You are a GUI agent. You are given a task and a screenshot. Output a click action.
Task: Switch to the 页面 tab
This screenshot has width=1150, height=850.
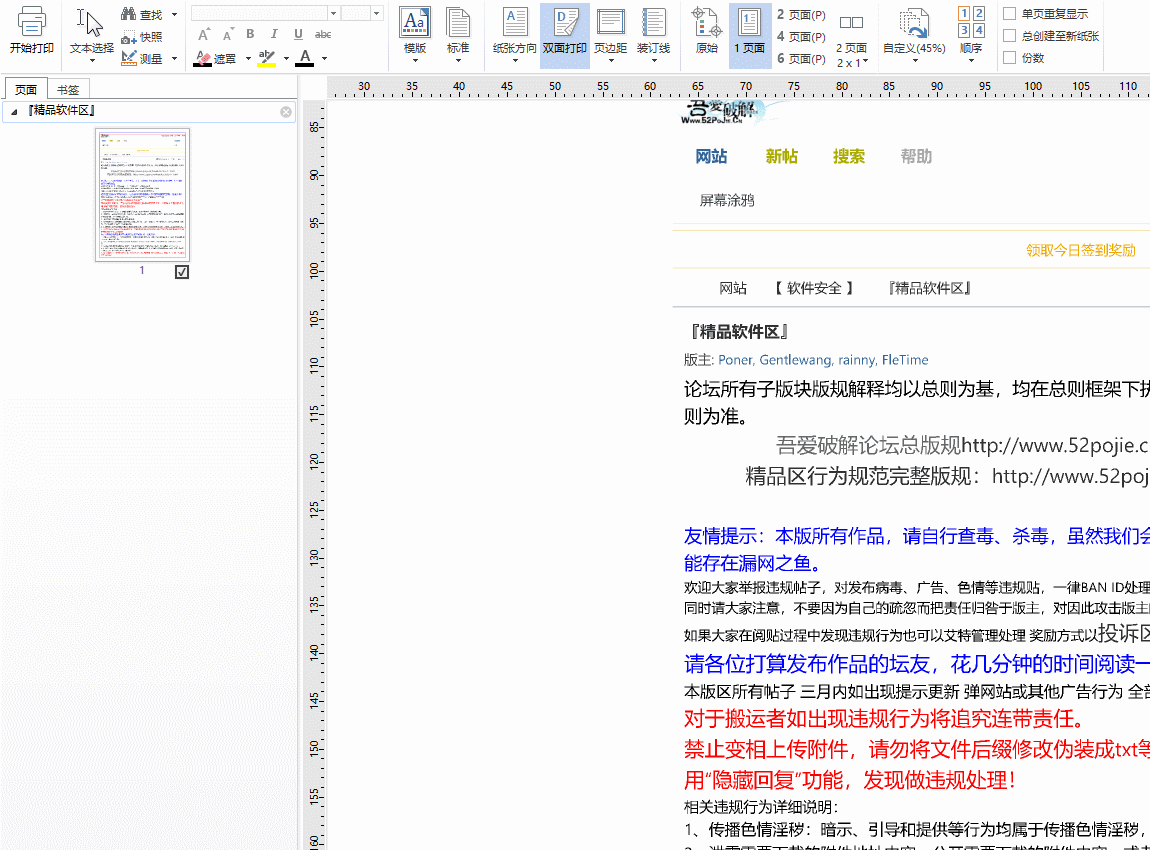coord(26,89)
